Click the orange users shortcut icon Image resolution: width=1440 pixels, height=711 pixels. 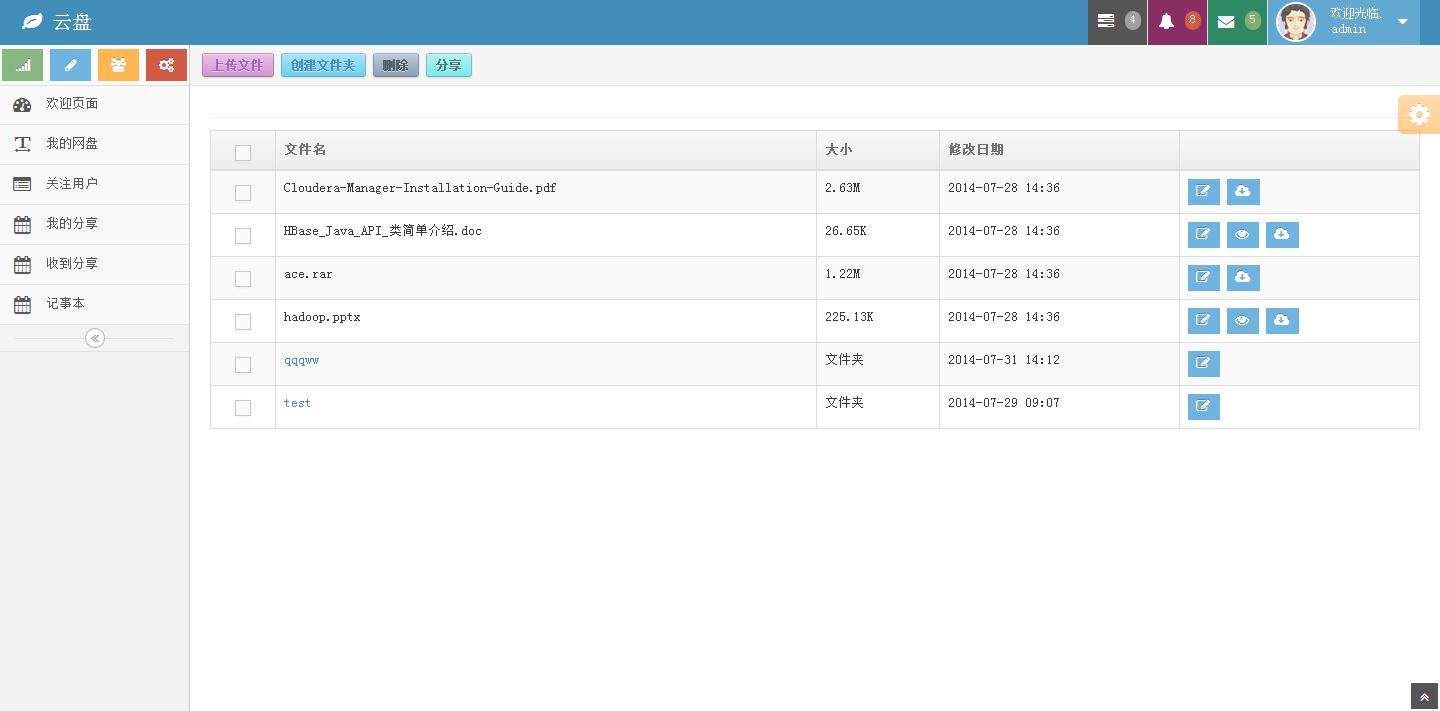118,65
